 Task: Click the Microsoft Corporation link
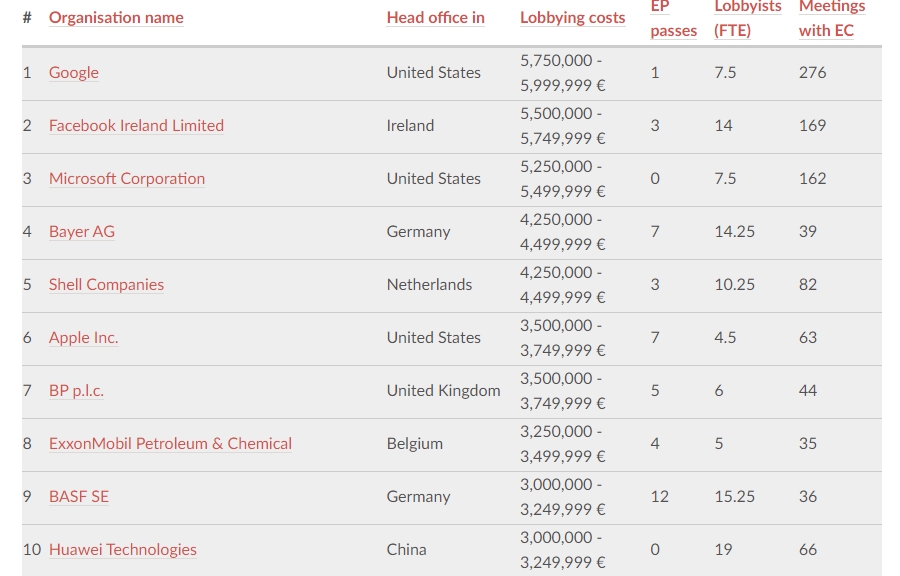tap(127, 179)
